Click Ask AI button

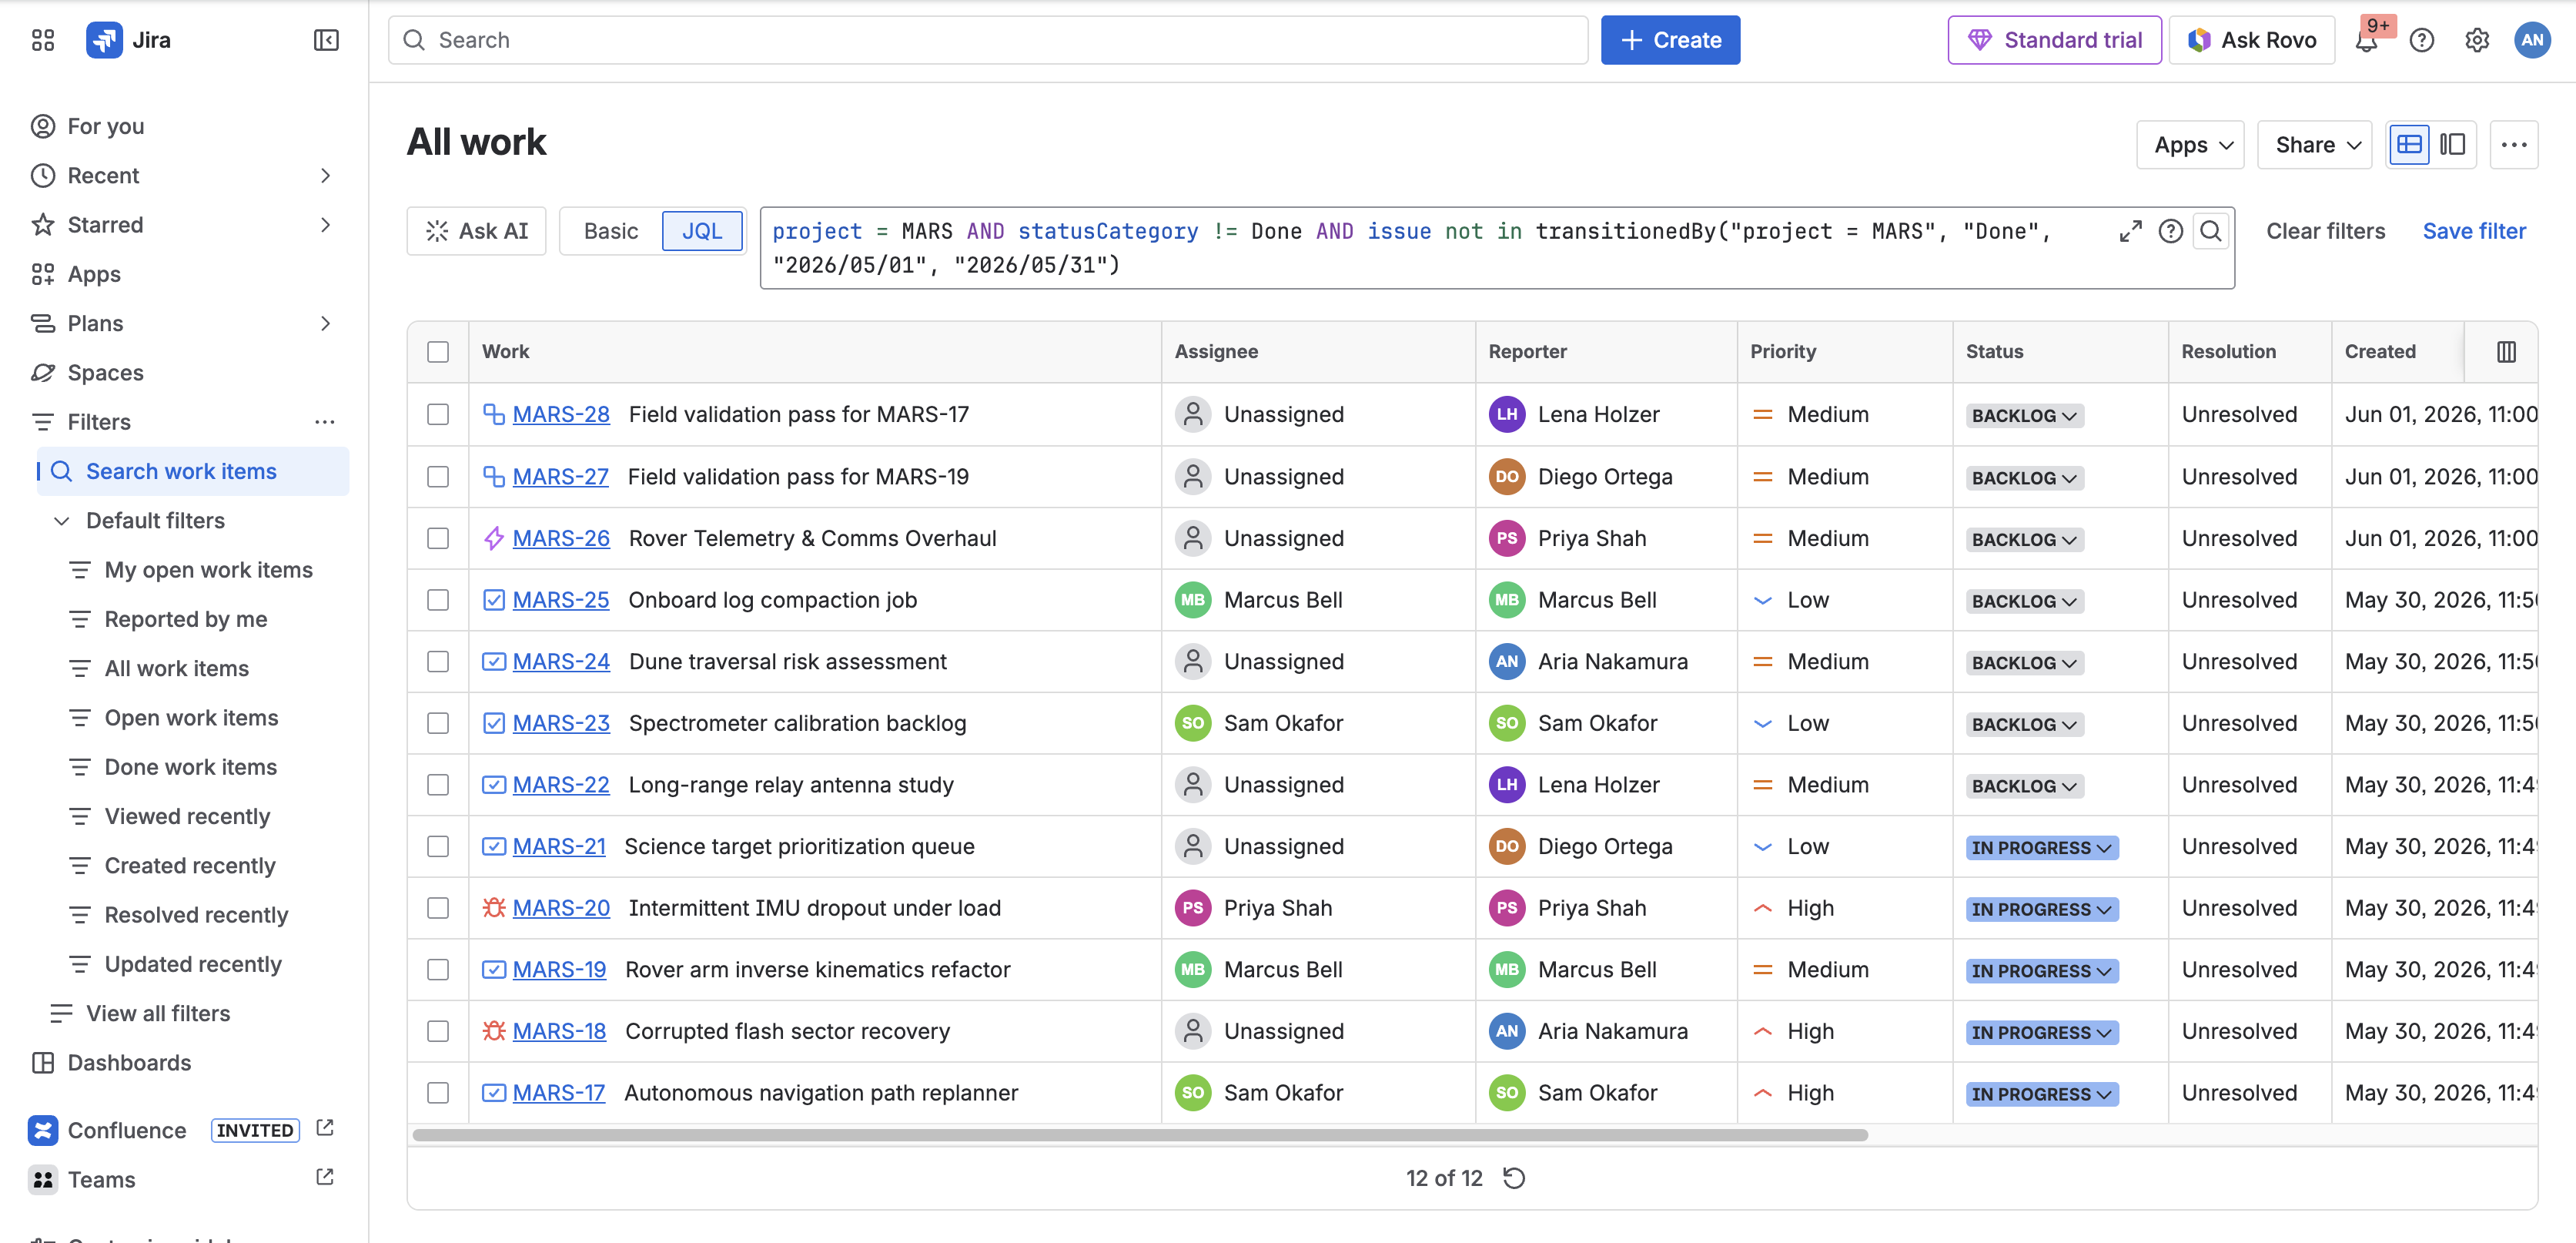click(476, 231)
